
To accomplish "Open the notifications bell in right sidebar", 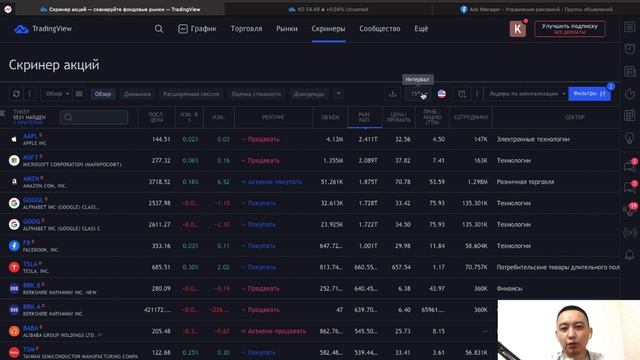I will point(630,255).
